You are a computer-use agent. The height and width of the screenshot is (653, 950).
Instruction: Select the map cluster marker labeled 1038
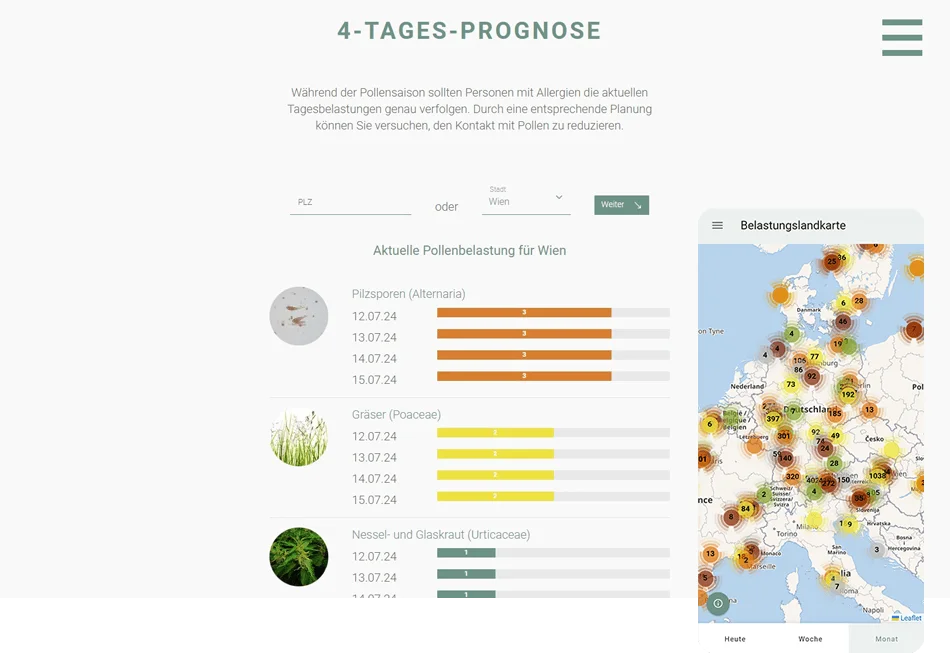(x=878, y=475)
